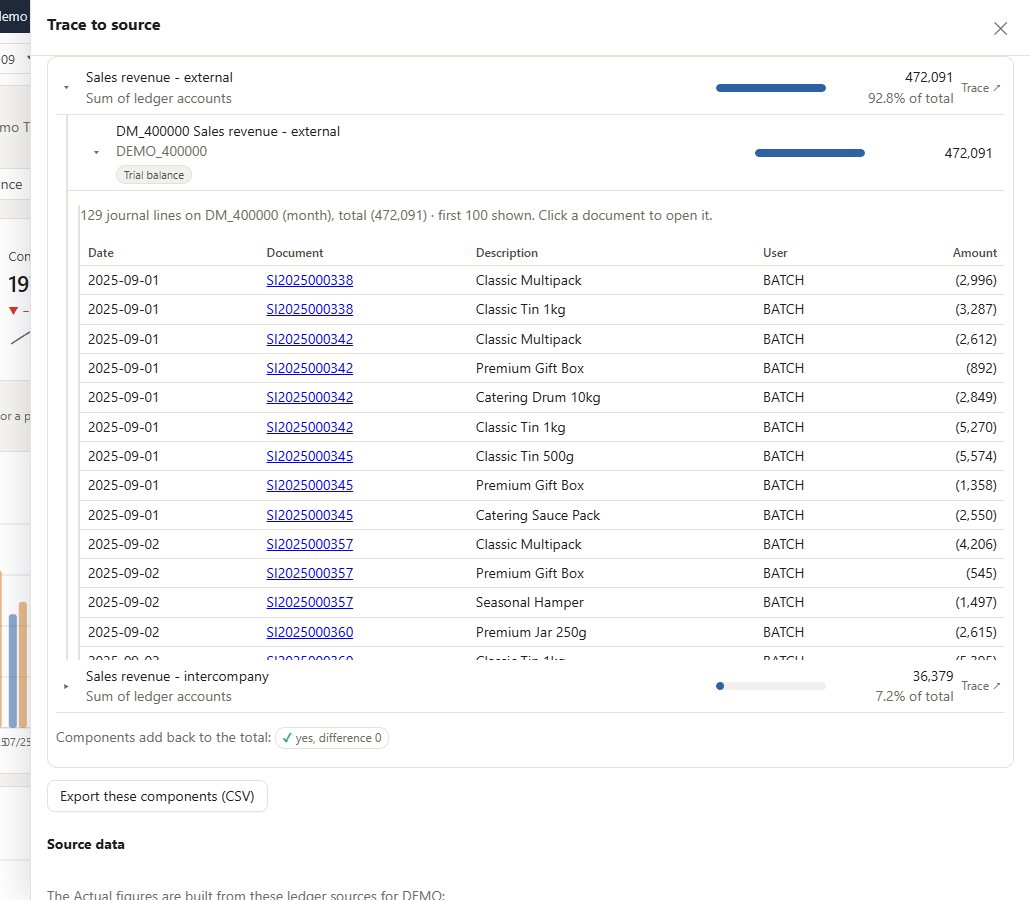This screenshot has height=900, width=1030.
Task: Open SI2025000342 for the Catering Drum 10kg line
Action: pyautogui.click(x=309, y=397)
